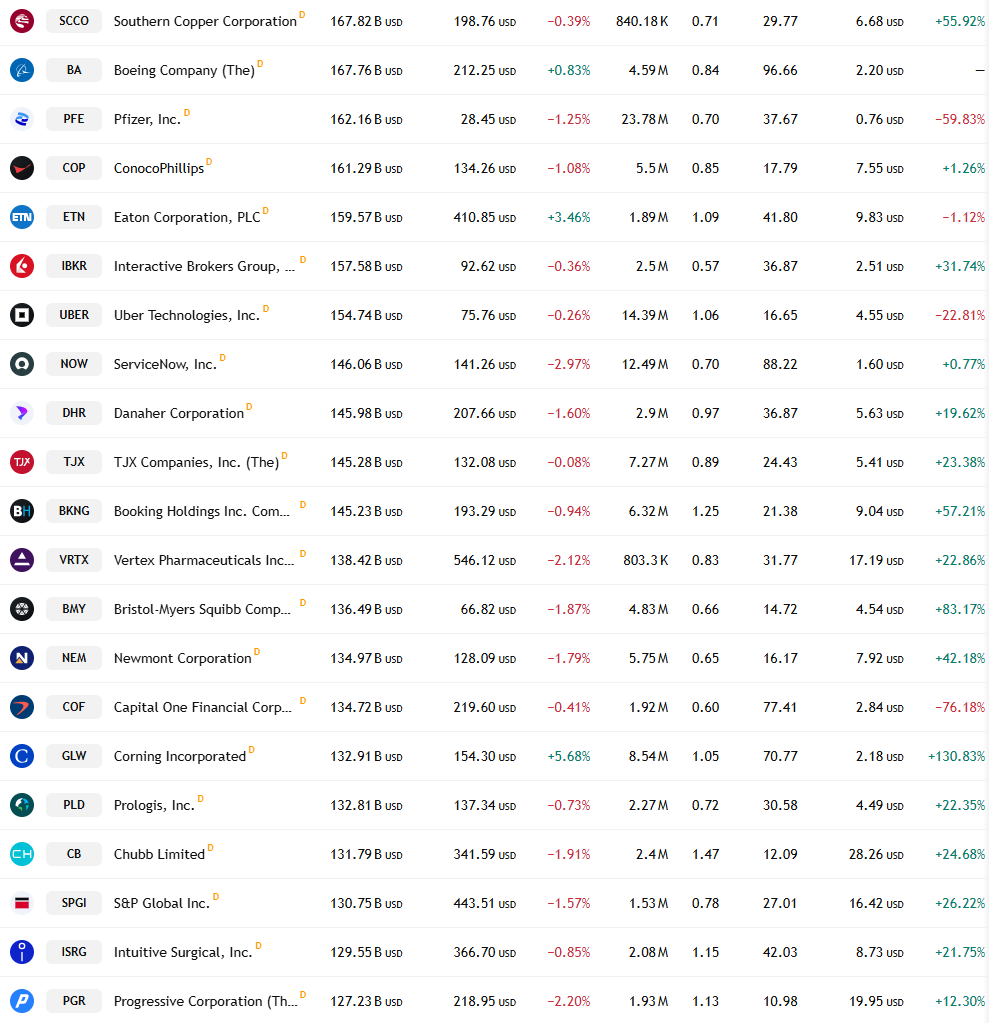Click the Chubb Limited logo icon
Viewport: 989px width, 1023px height.
[x=22, y=854]
